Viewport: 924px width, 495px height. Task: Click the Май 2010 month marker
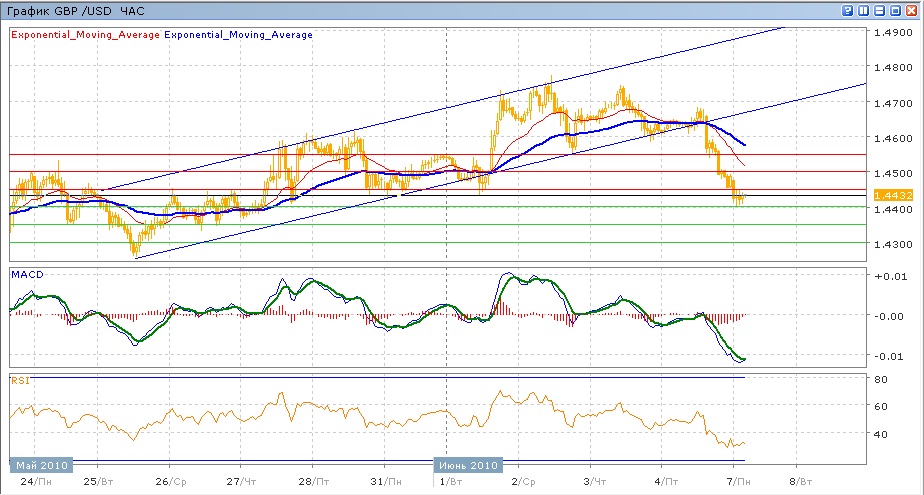[43, 465]
